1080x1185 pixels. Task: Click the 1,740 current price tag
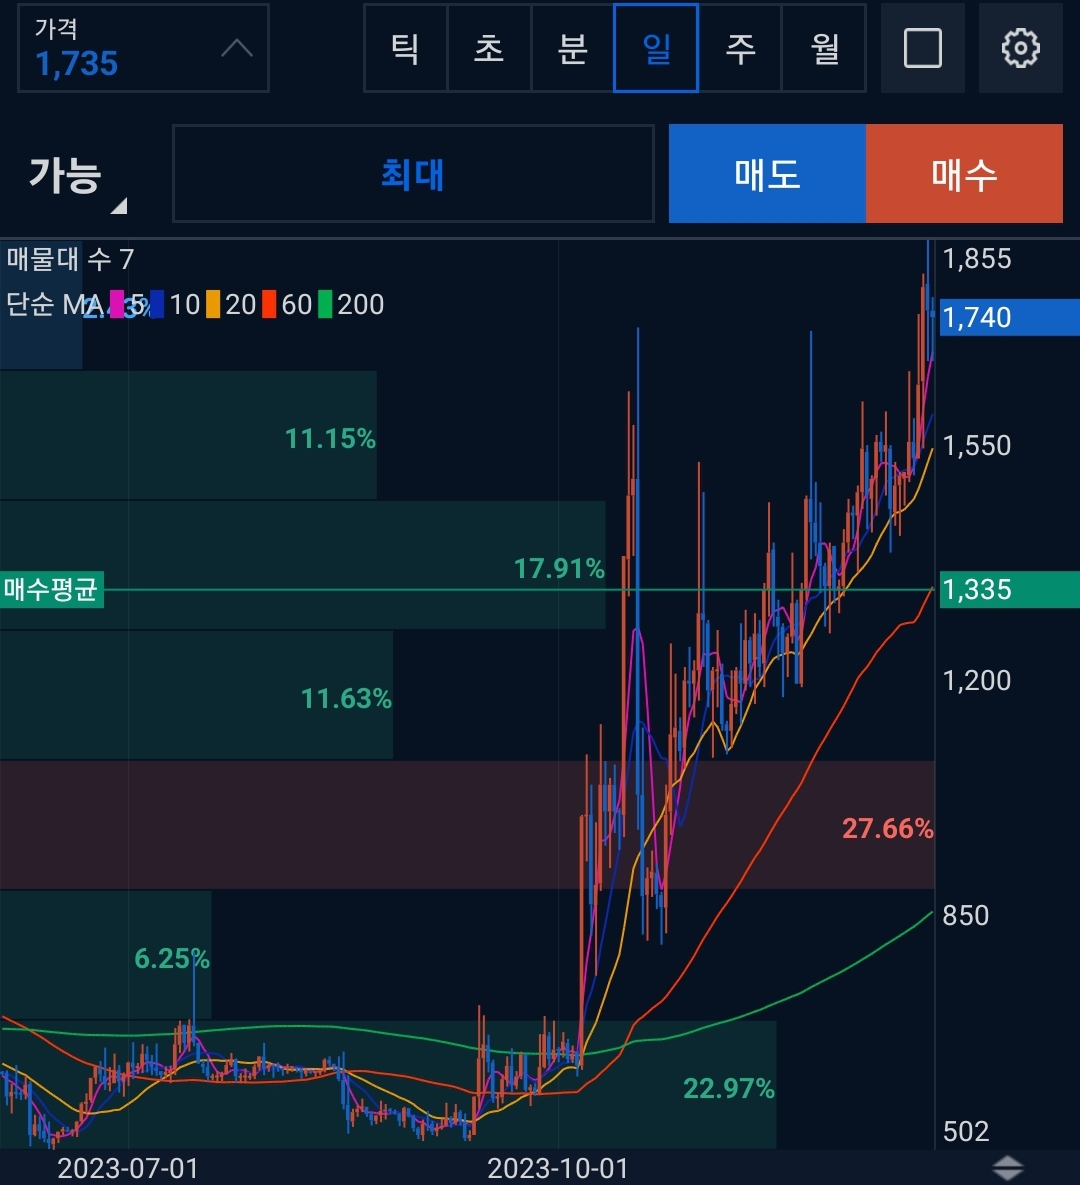[x=1008, y=317]
